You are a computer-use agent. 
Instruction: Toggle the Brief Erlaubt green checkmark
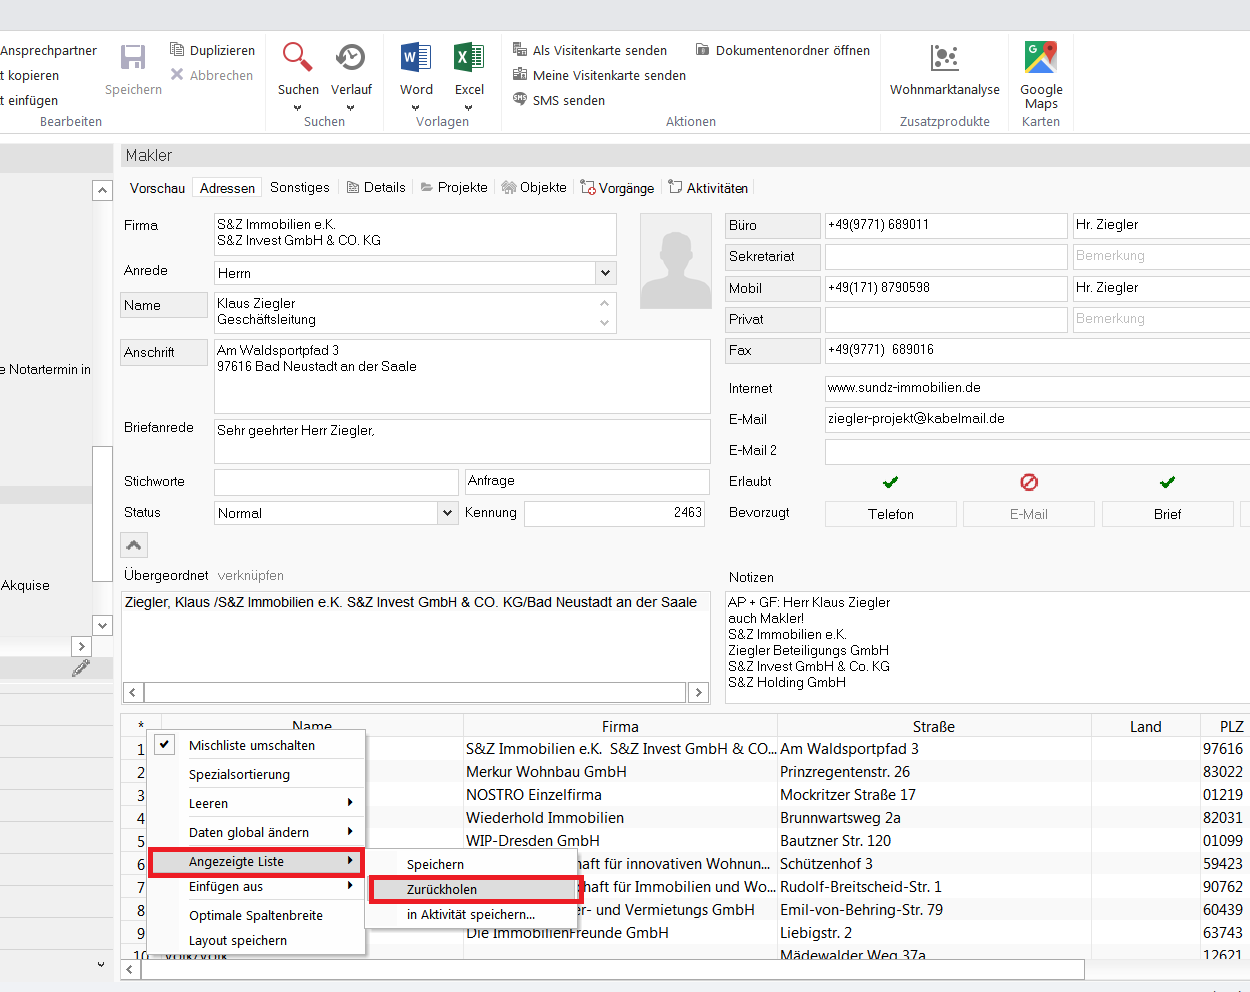click(1167, 482)
